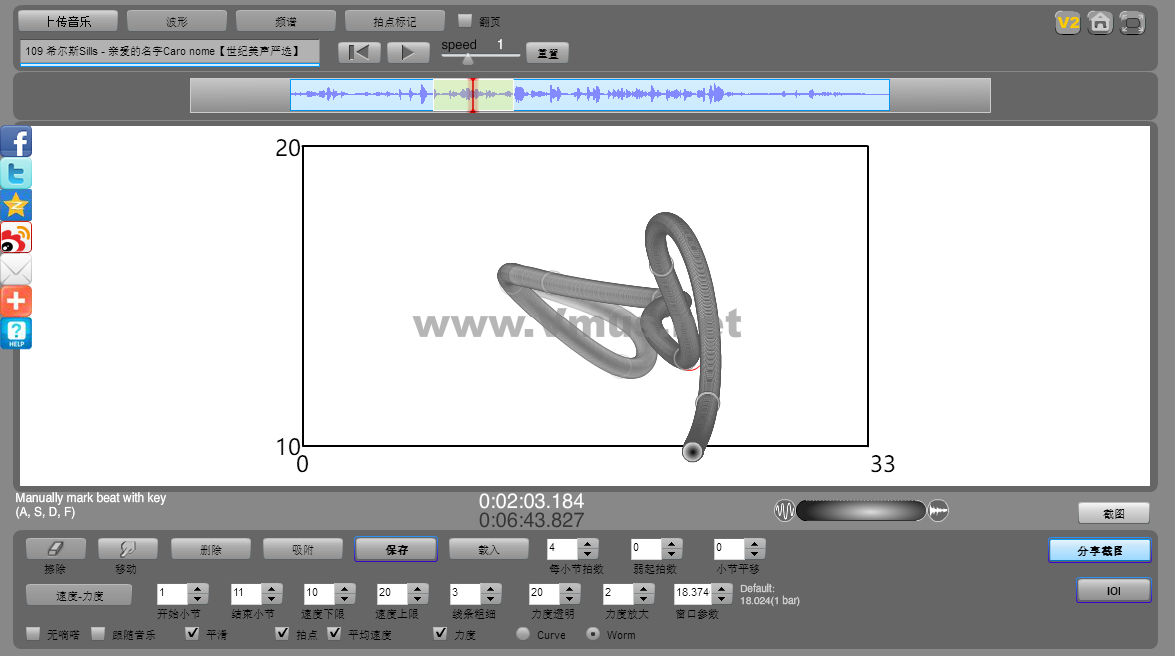Share to Facebook from sidebar
1175x656 pixels.
coord(16,141)
